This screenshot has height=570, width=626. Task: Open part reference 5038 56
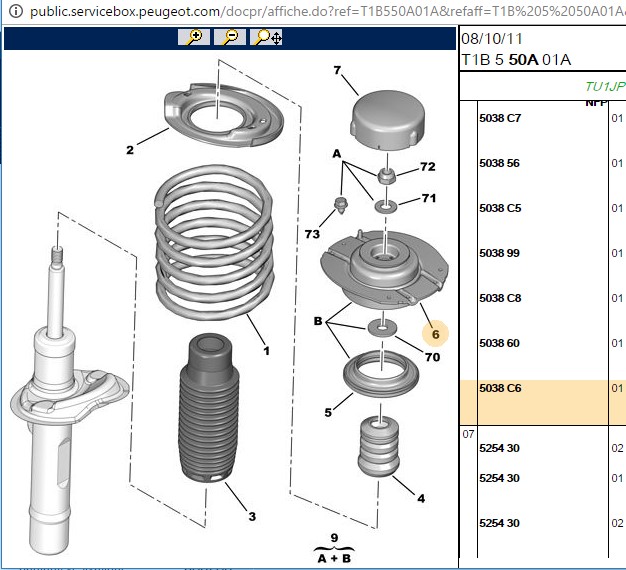coord(499,163)
